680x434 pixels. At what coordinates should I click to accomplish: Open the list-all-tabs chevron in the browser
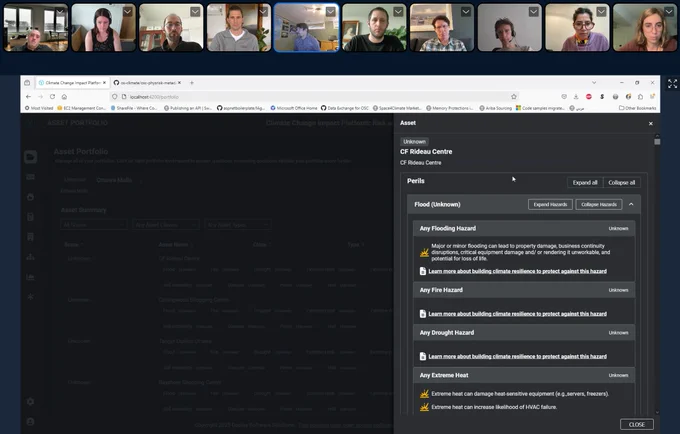point(594,82)
